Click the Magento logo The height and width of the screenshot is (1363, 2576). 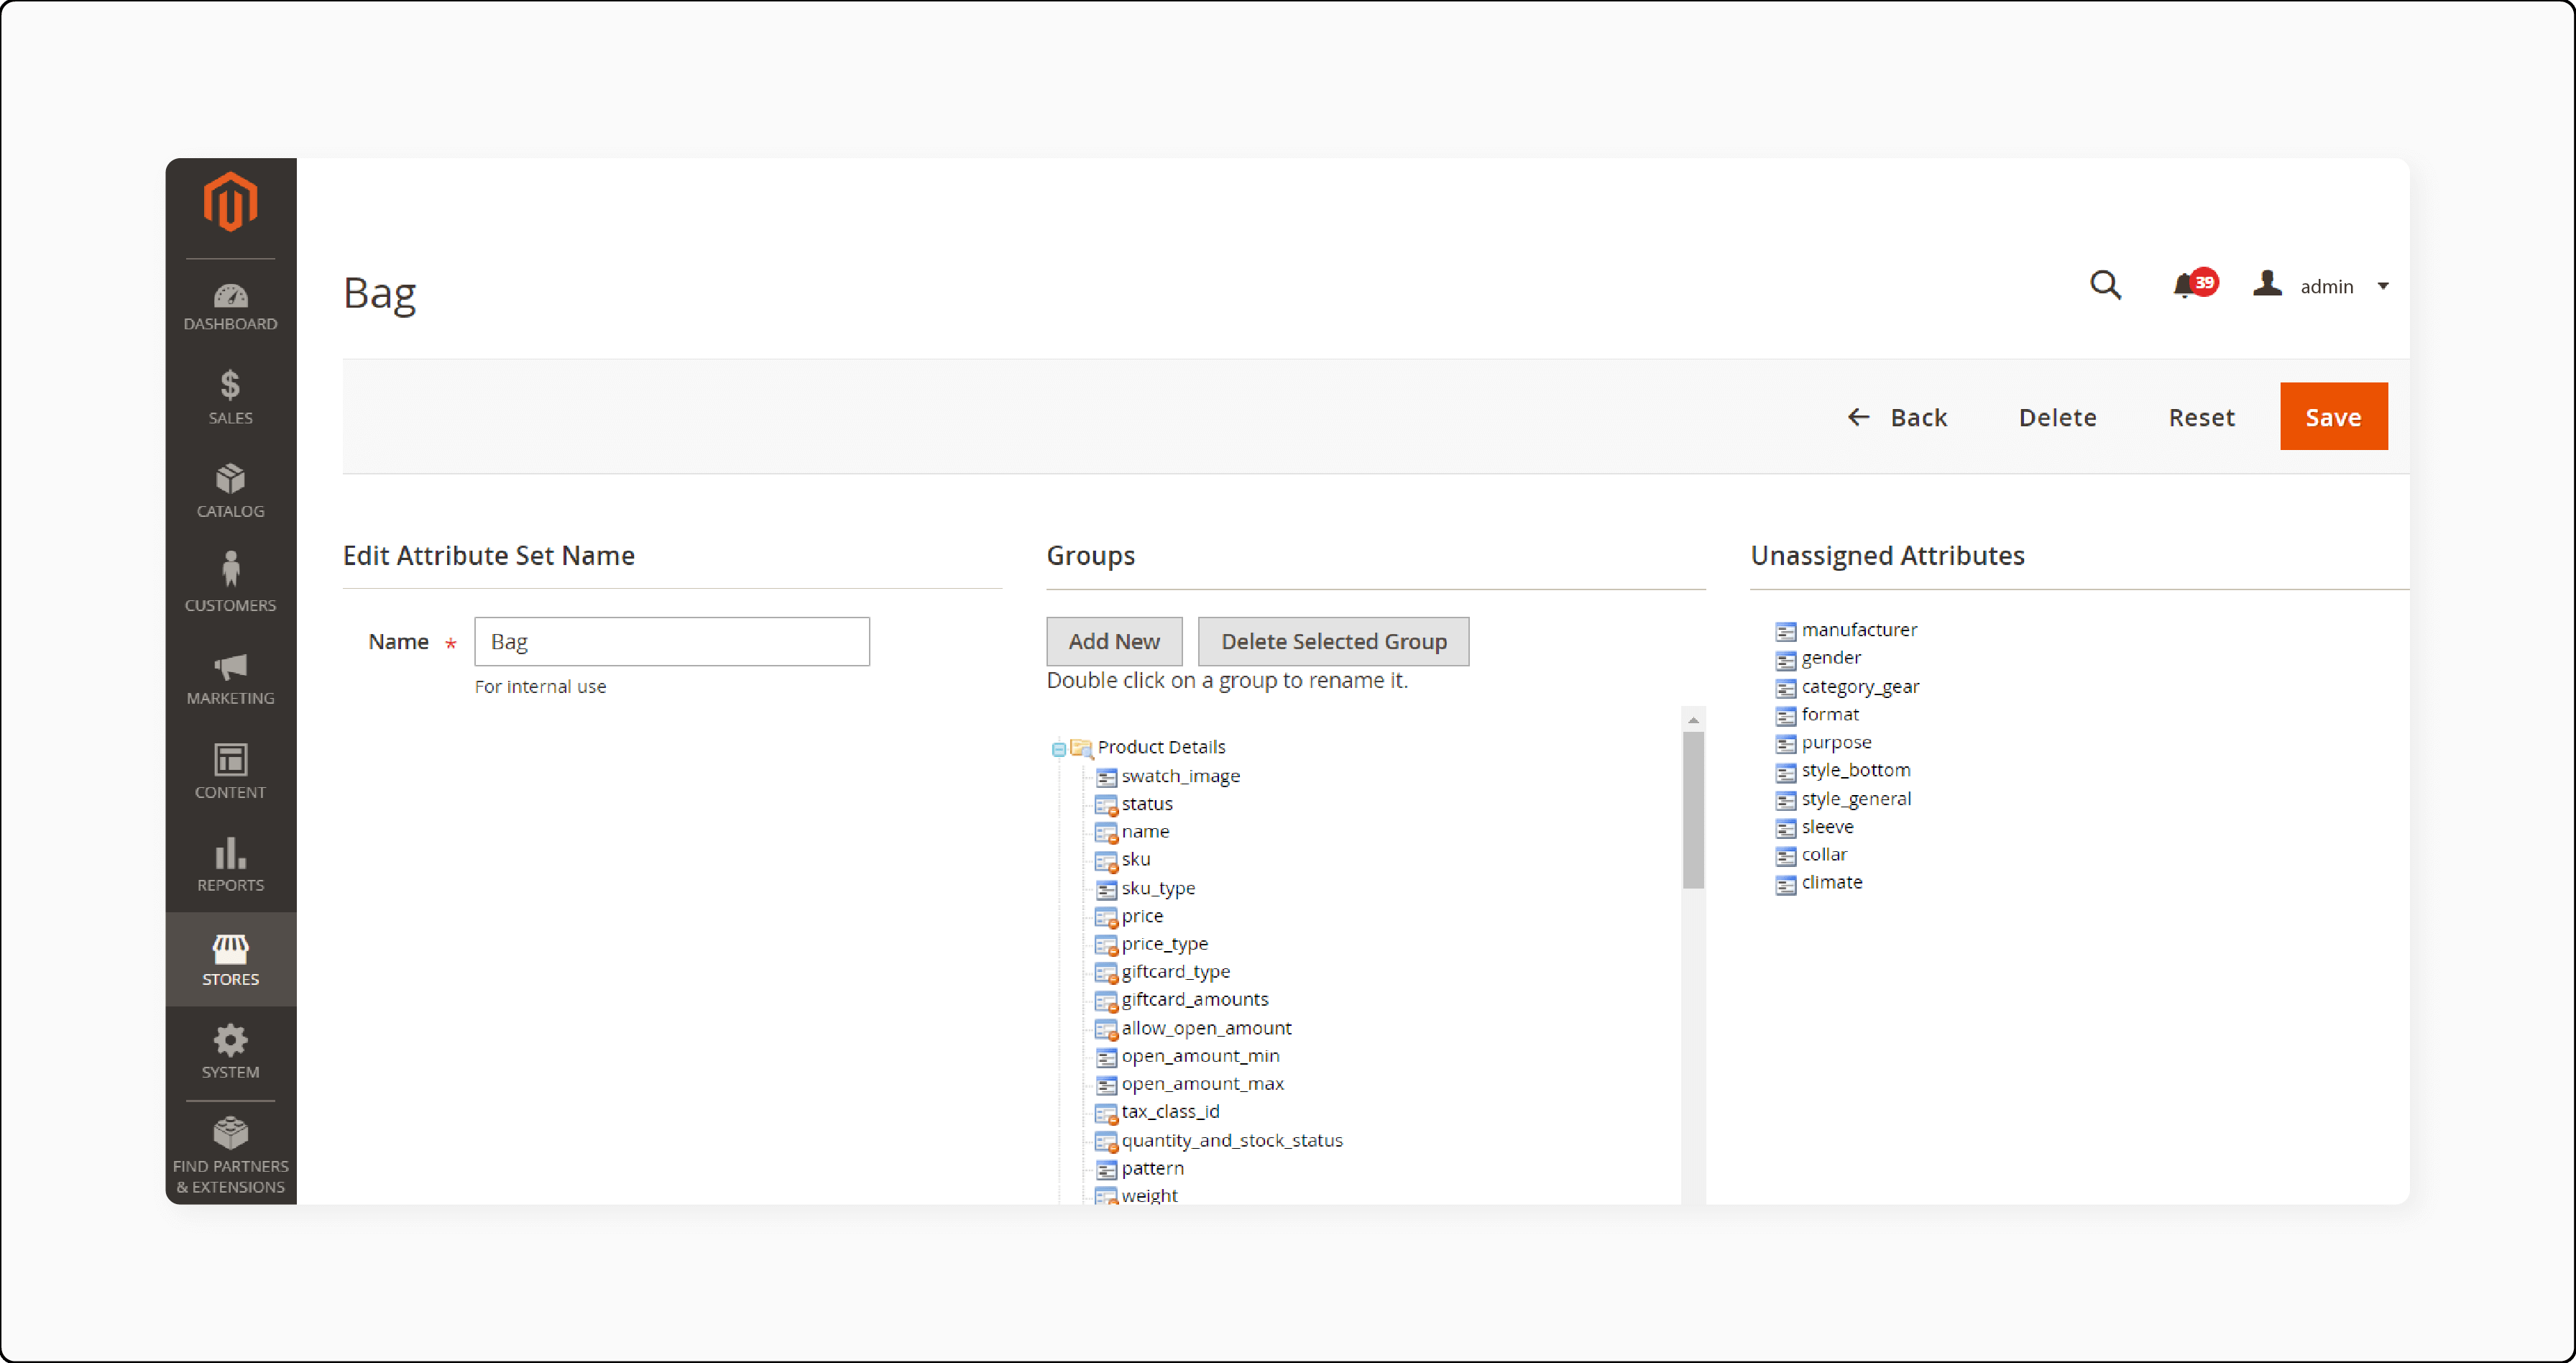click(230, 201)
